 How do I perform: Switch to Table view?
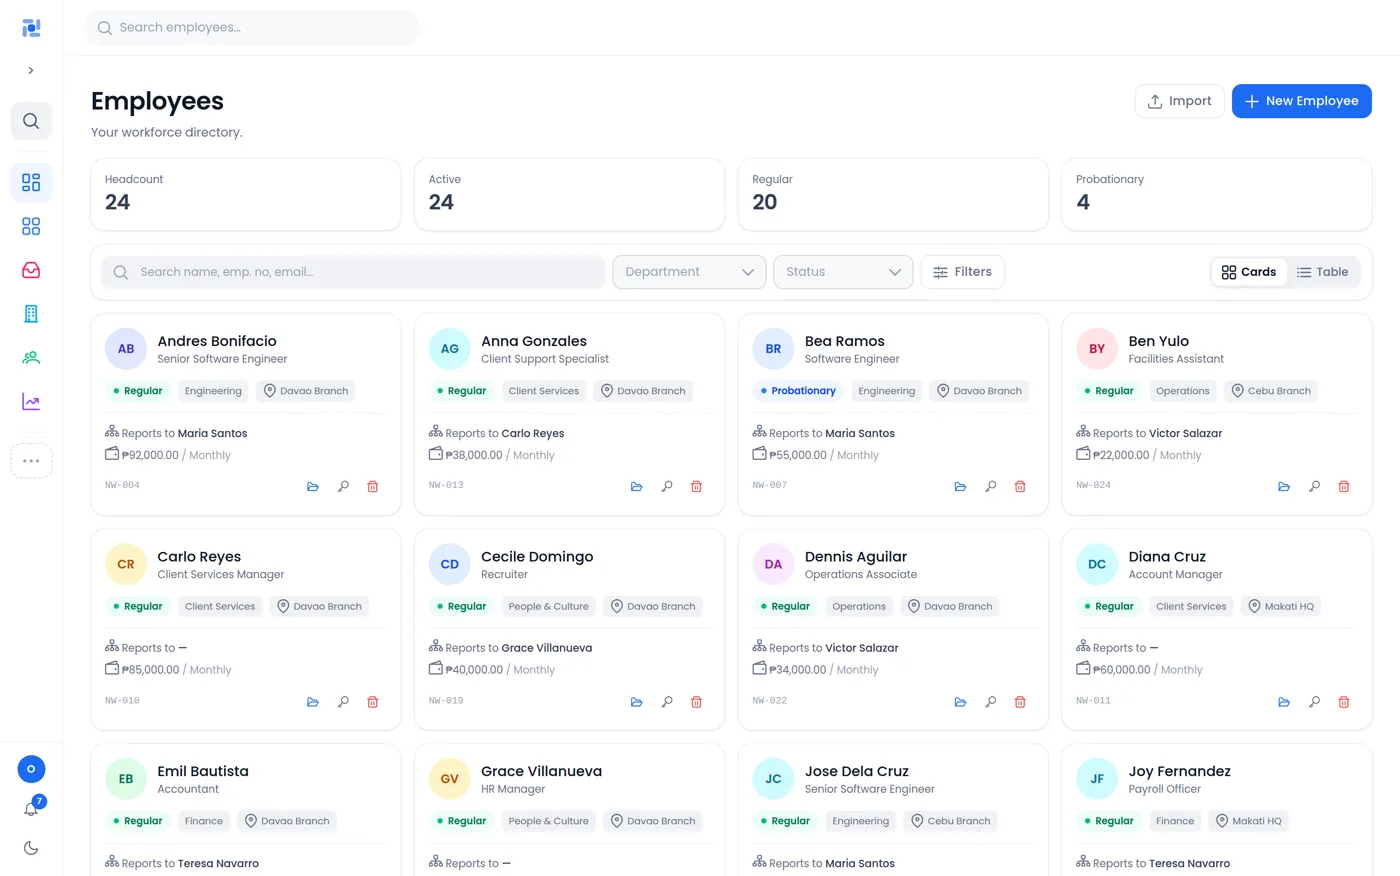[x=1322, y=272]
